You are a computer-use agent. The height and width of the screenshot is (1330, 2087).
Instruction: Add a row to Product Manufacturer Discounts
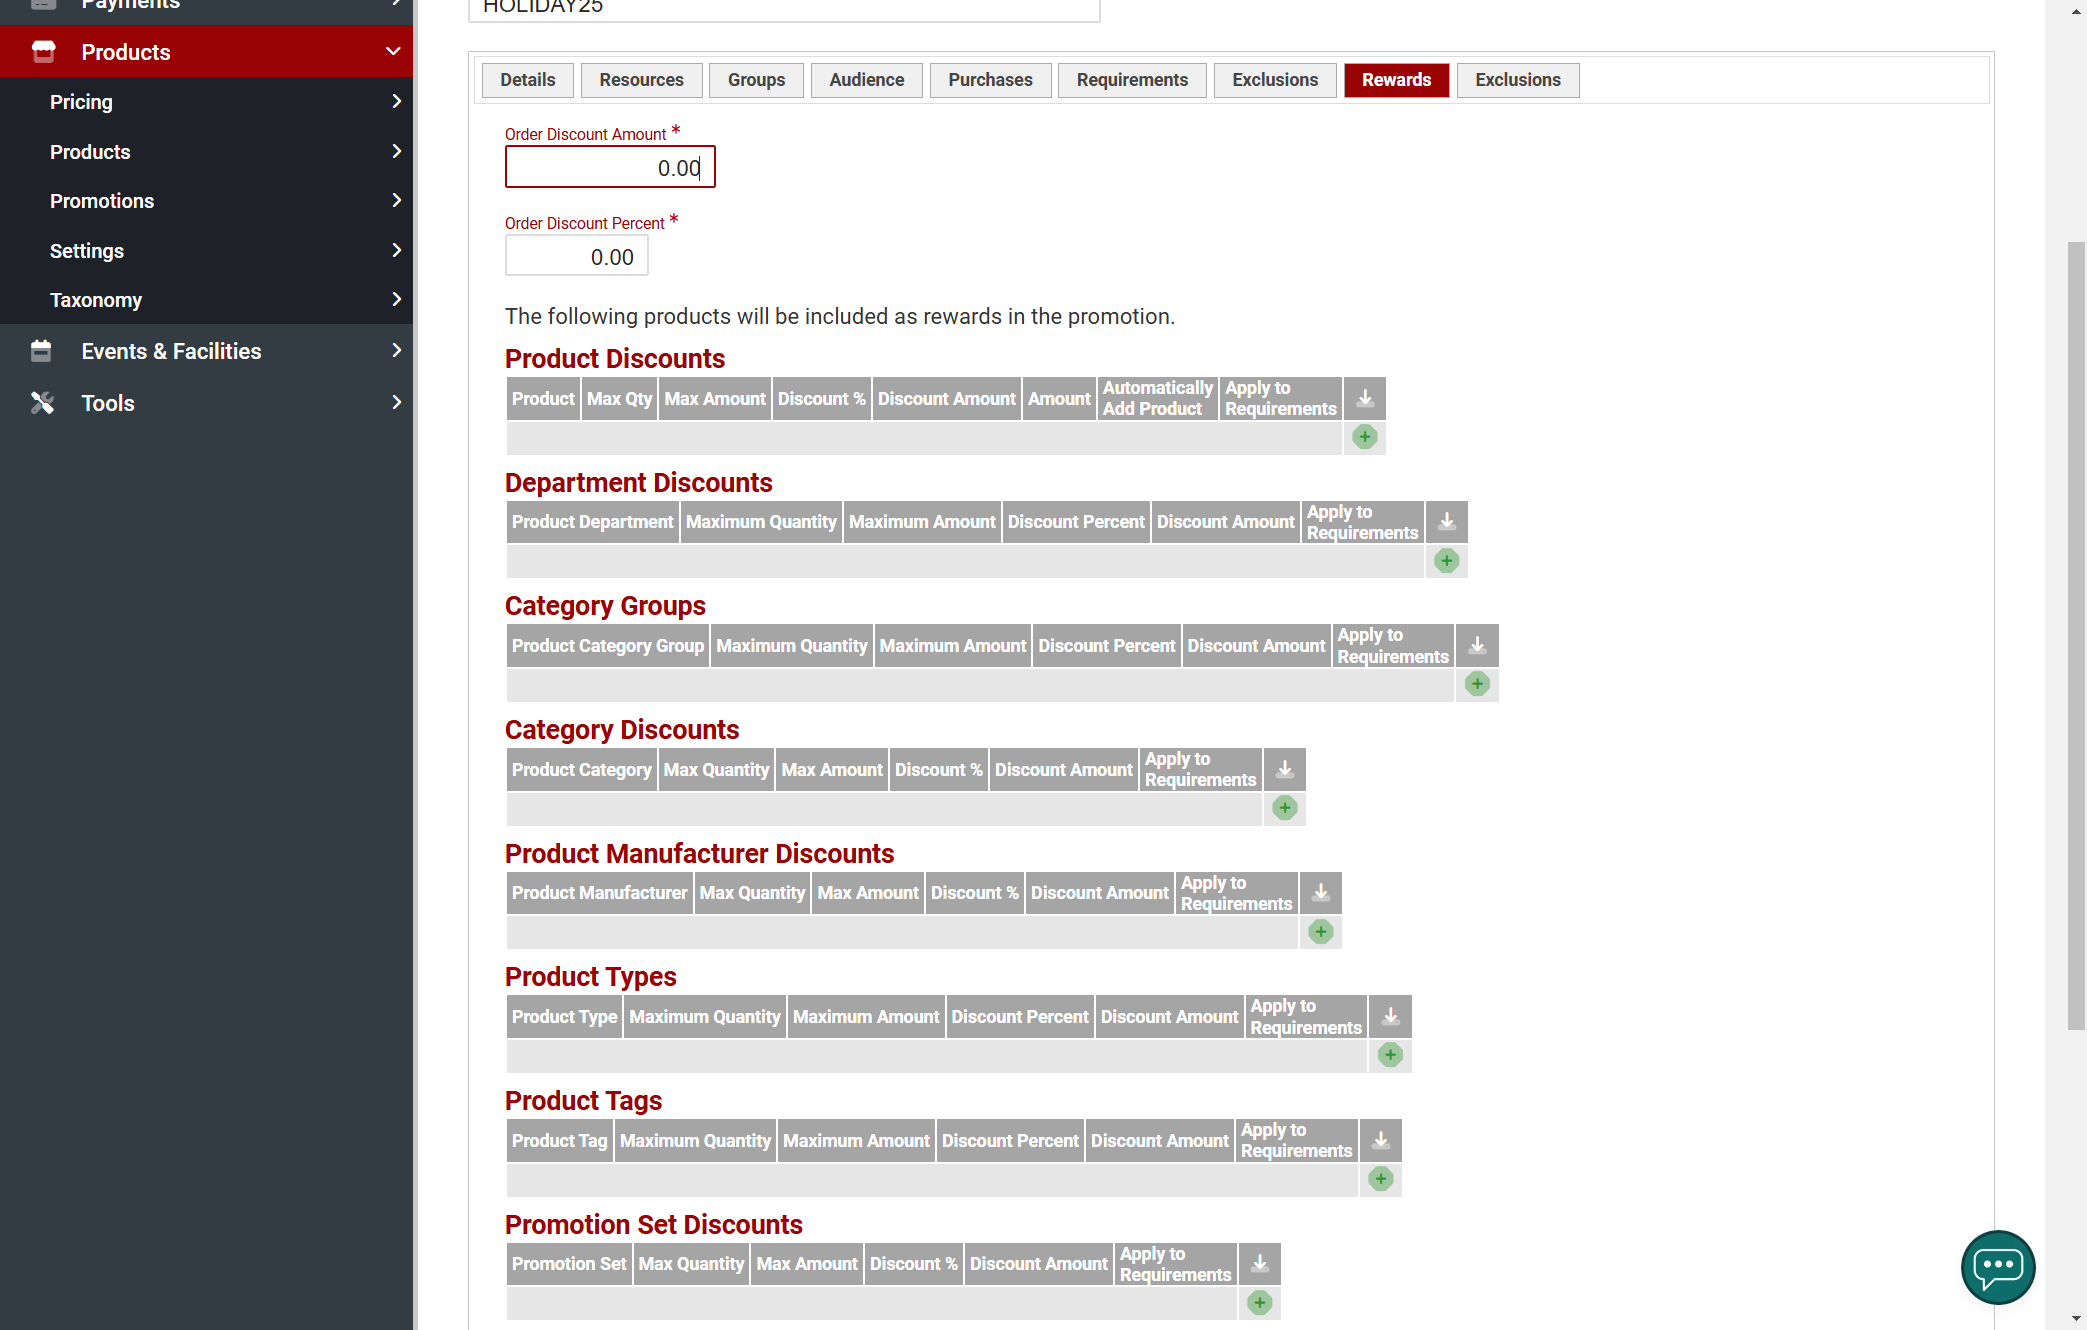pos(1321,932)
